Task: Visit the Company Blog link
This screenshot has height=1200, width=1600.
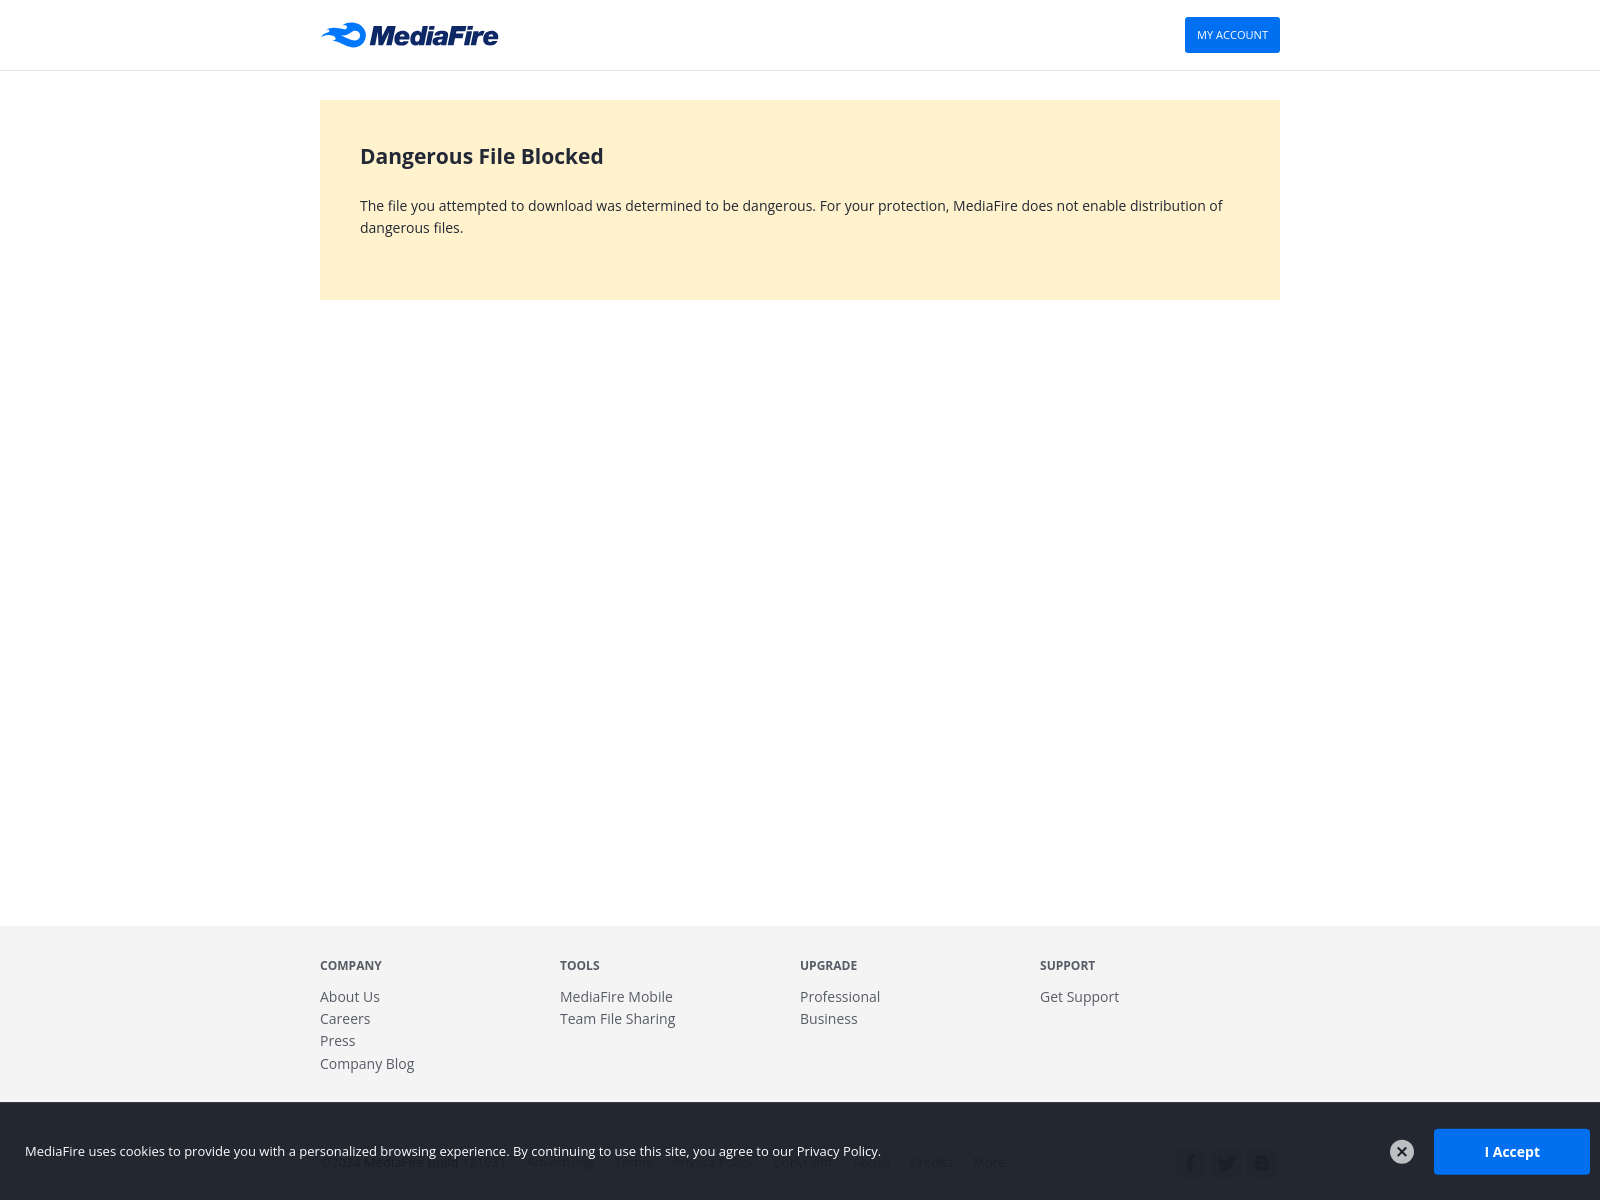Action: pyautogui.click(x=367, y=1064)
